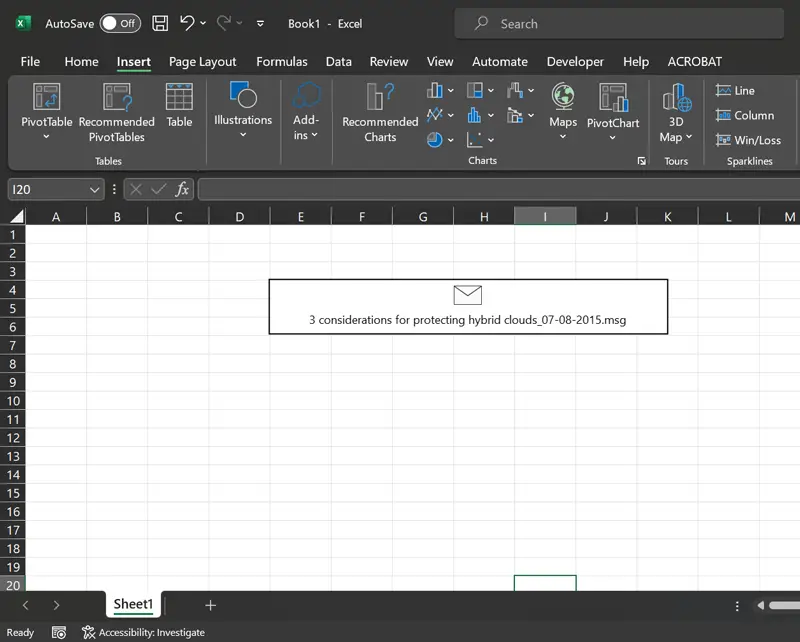Insert a Win/Loss sparkline
Screen dimensions: 800x642
[x=748, y=140]
